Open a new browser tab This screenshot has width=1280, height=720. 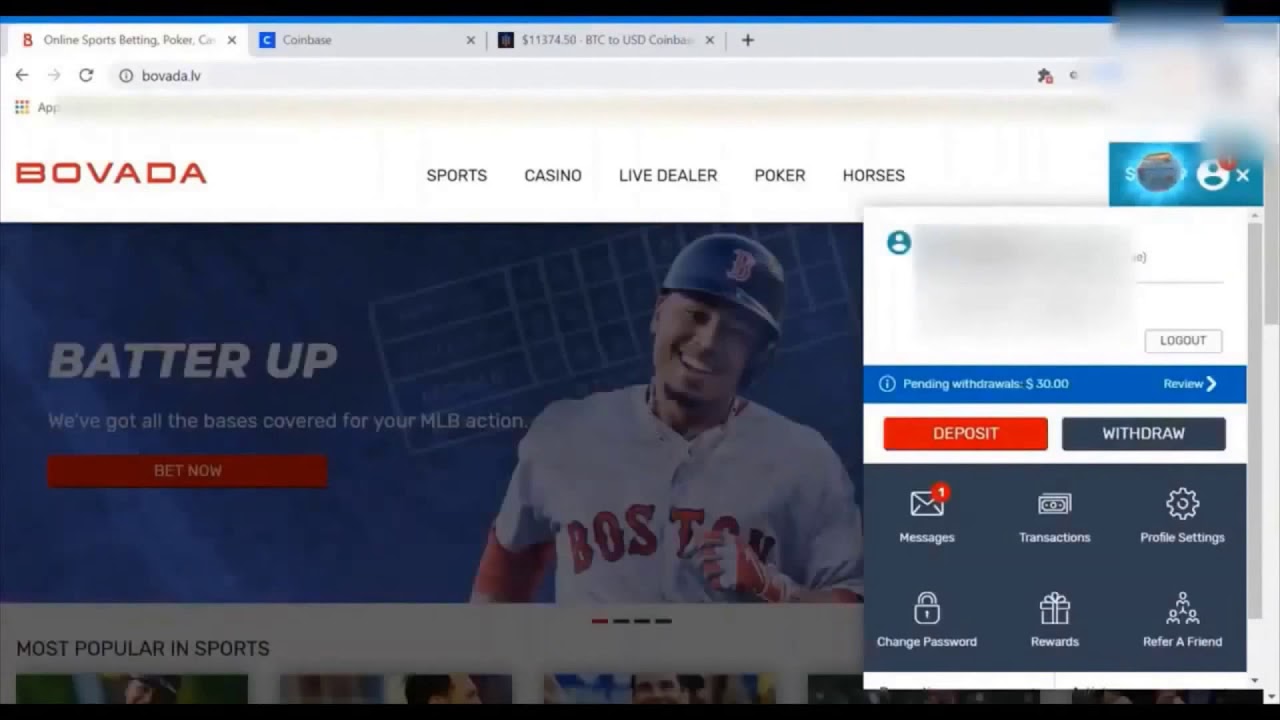[x=747, y=40]
